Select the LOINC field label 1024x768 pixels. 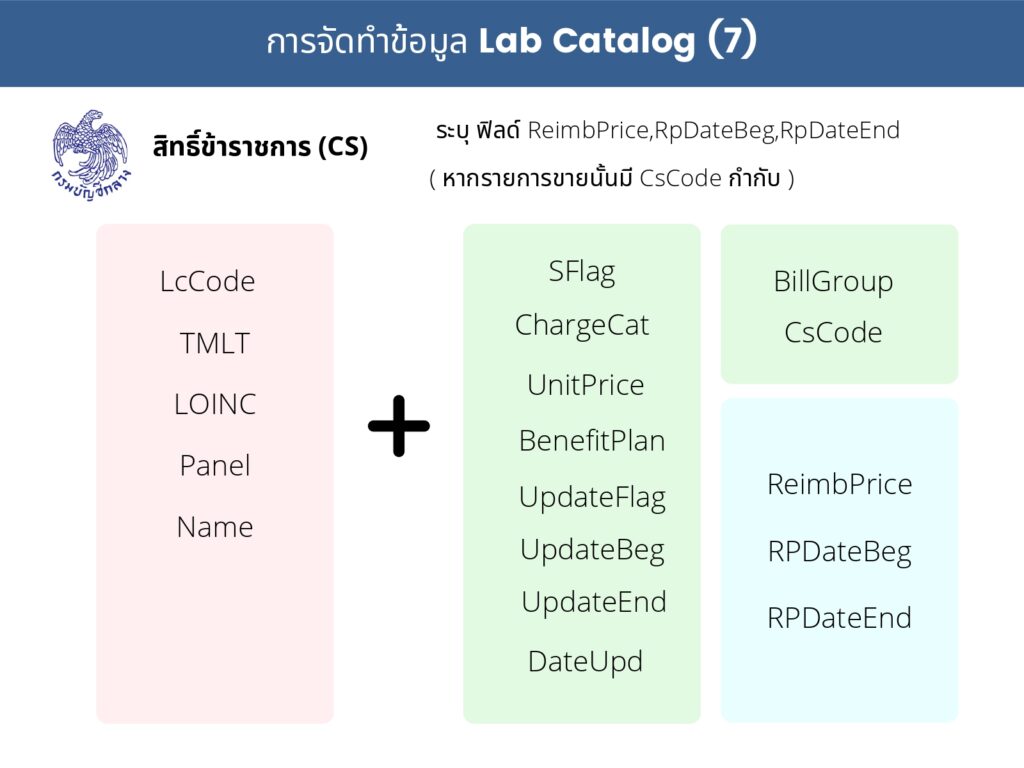pos(214,405)
